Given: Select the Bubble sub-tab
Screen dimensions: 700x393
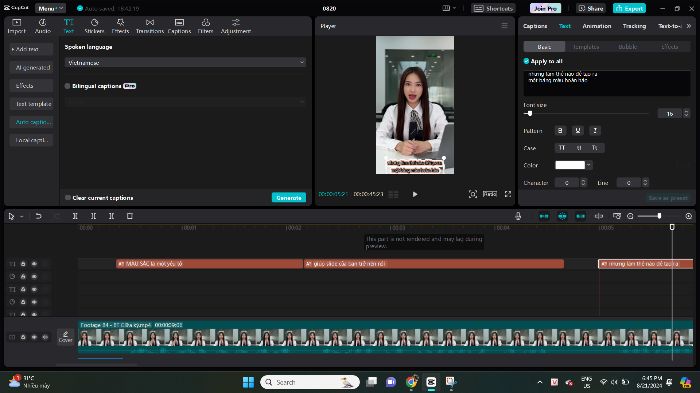Looking at the screenshot, I should coord(627,47).
